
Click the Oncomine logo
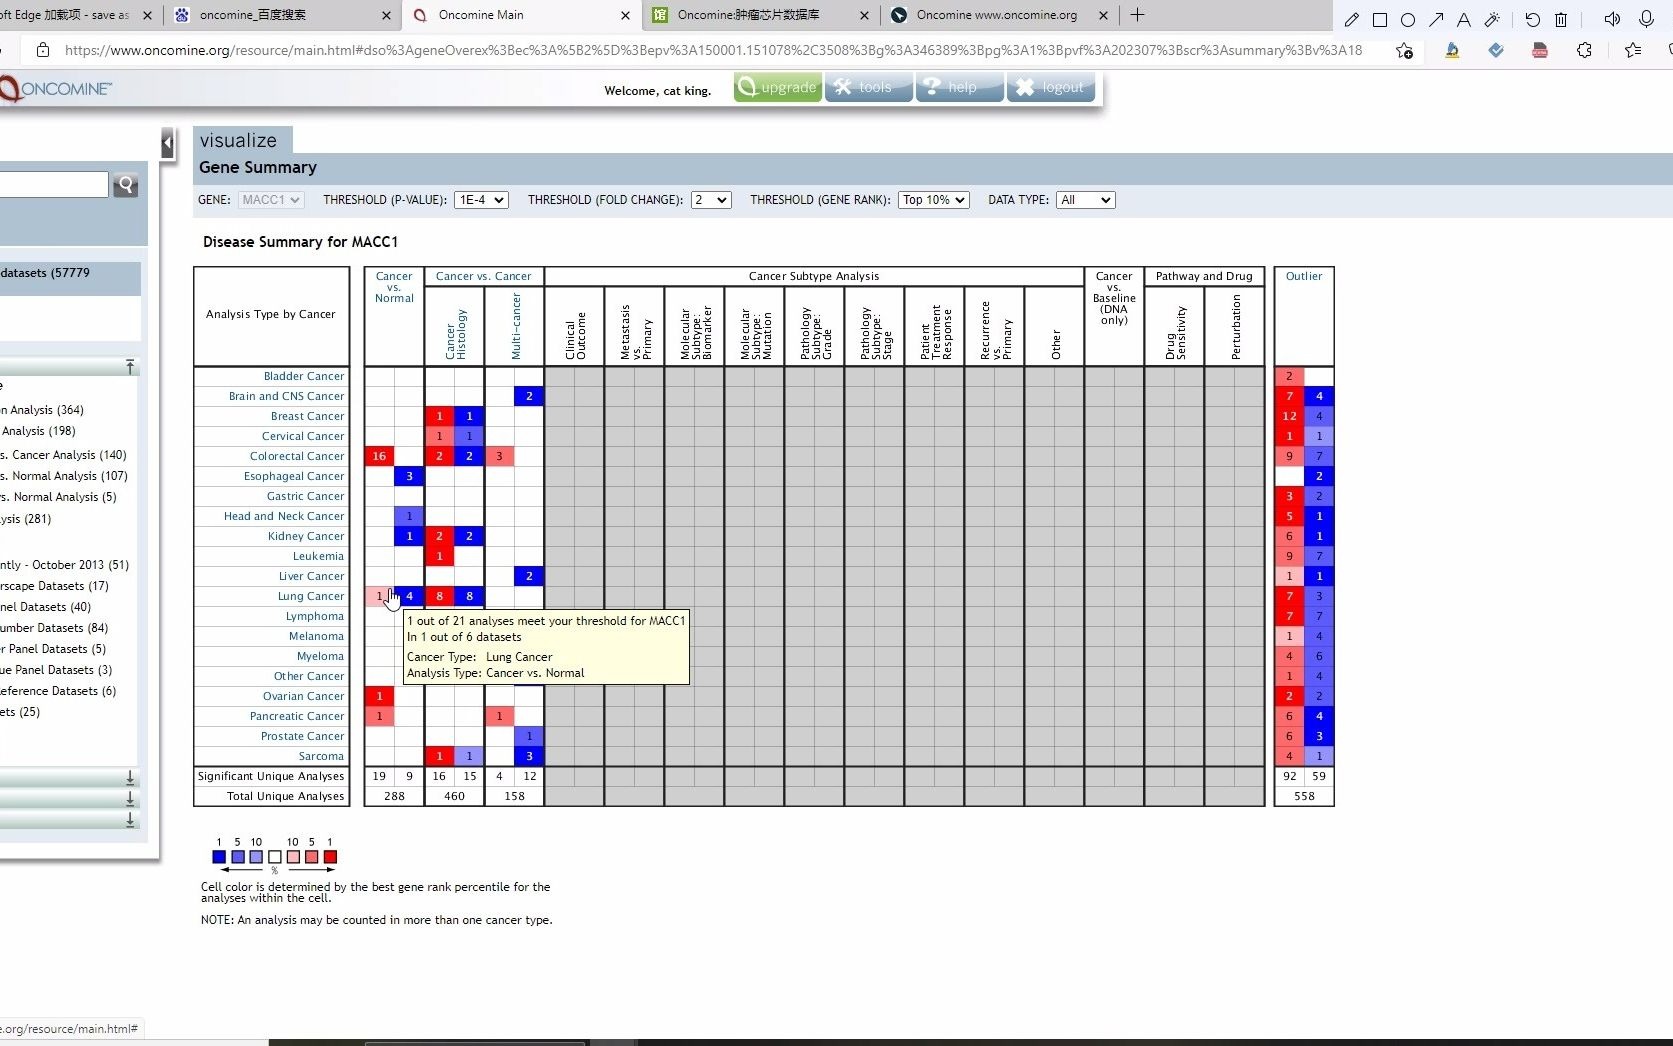55,89
